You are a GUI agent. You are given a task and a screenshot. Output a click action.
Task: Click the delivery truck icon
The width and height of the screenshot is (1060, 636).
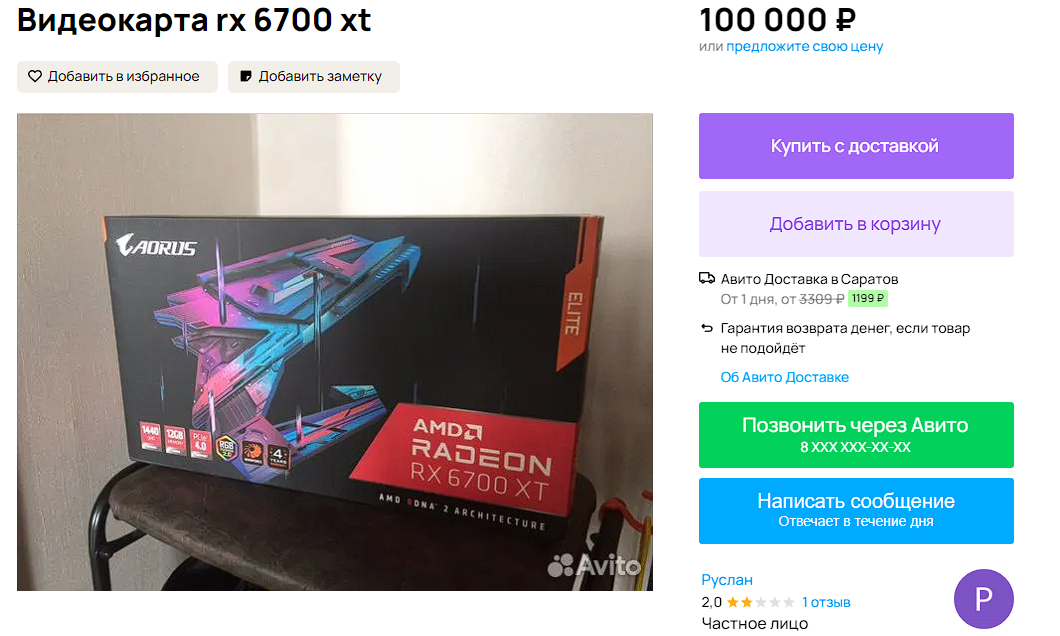[706, 278]
